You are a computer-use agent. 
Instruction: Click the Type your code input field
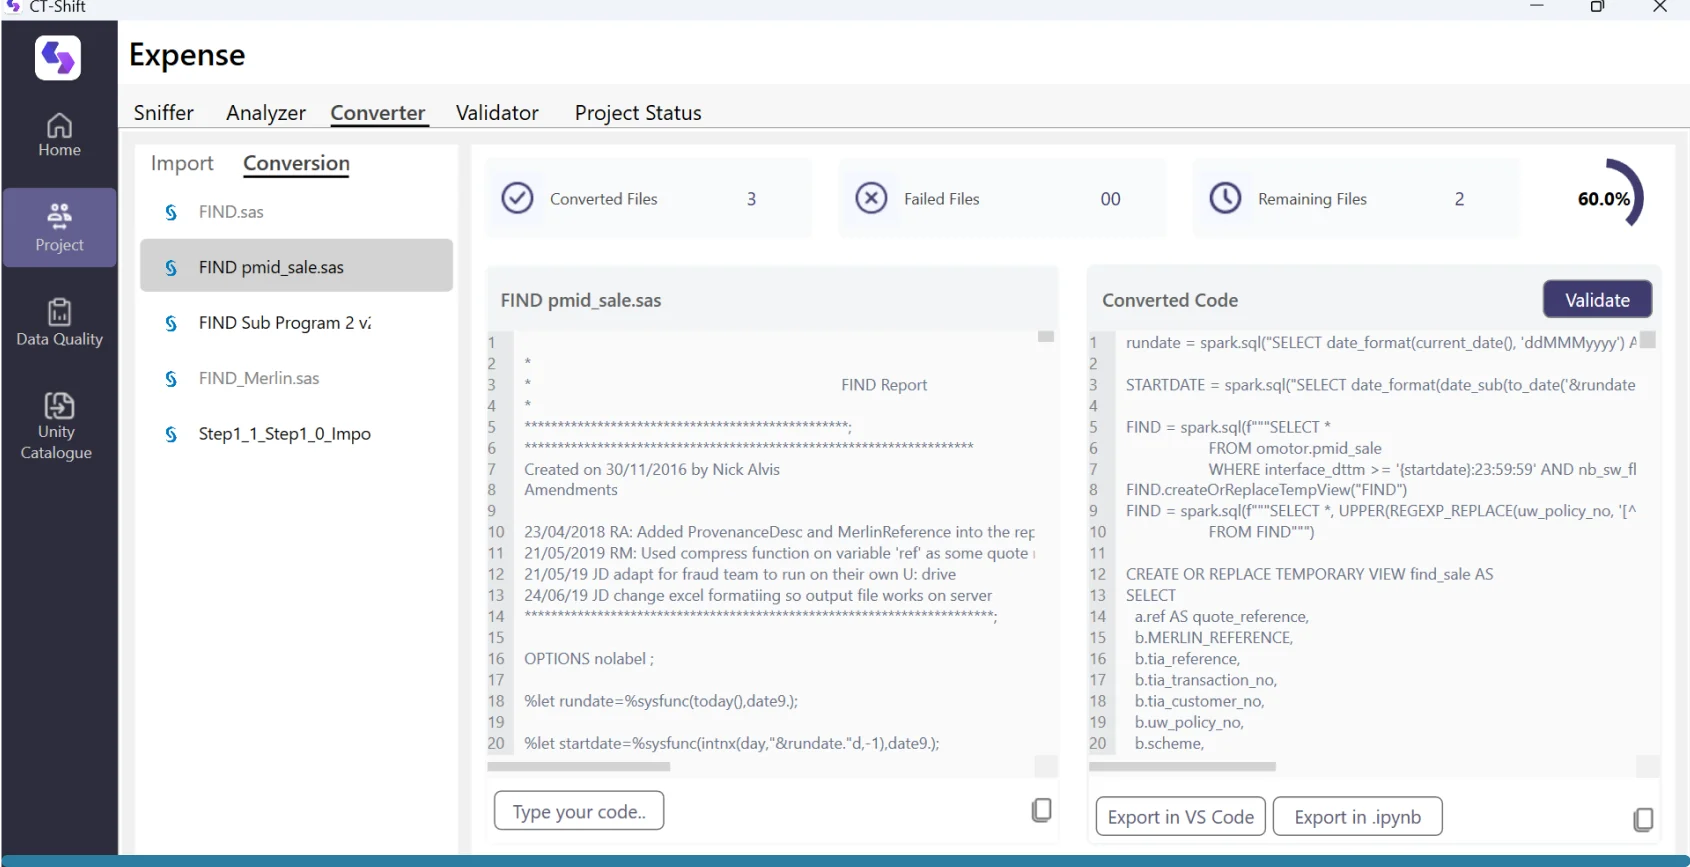click(579, 811)
